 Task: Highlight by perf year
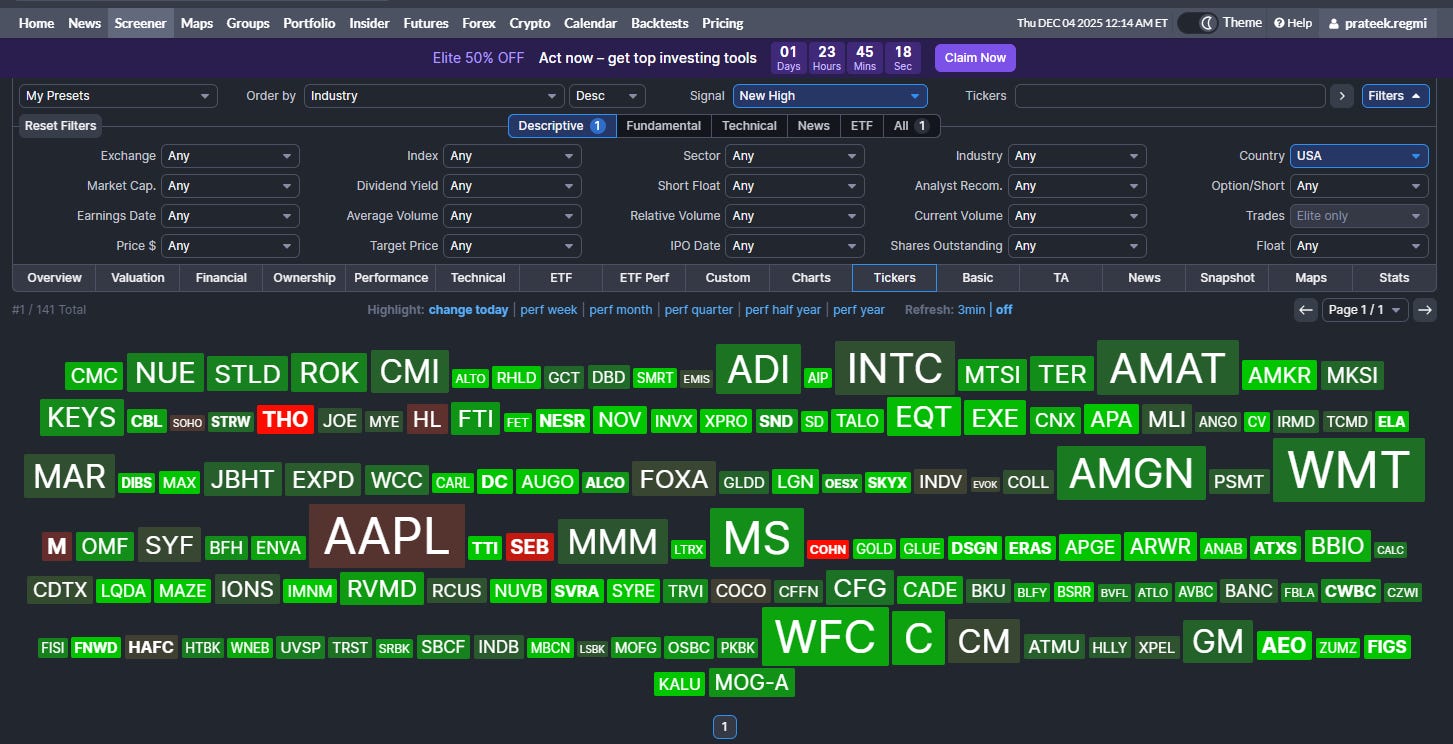pos(859,310)
